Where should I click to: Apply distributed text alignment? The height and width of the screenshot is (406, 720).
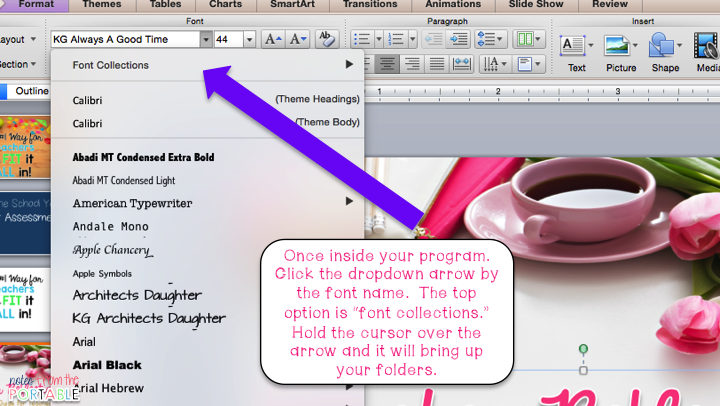click(x=461, y=64)
